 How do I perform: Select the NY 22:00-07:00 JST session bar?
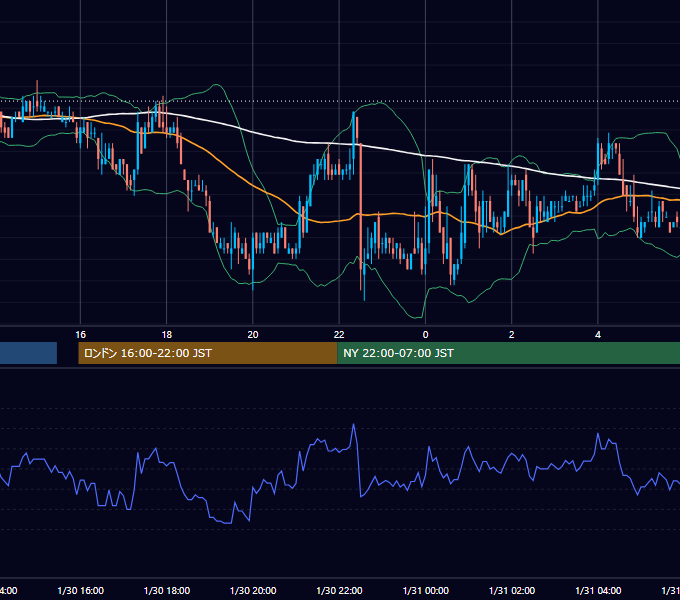click(x=508, y=353)
